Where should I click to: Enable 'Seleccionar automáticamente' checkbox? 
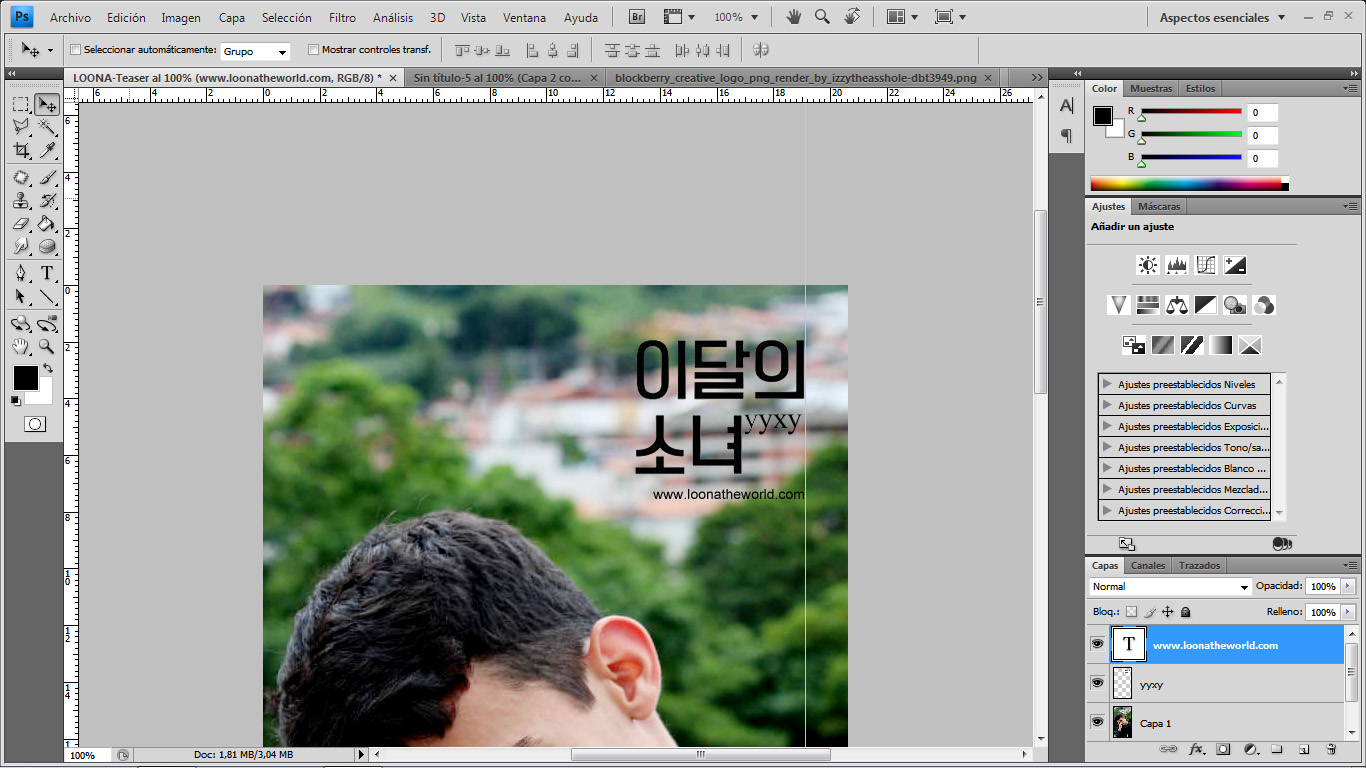(75, 49)
